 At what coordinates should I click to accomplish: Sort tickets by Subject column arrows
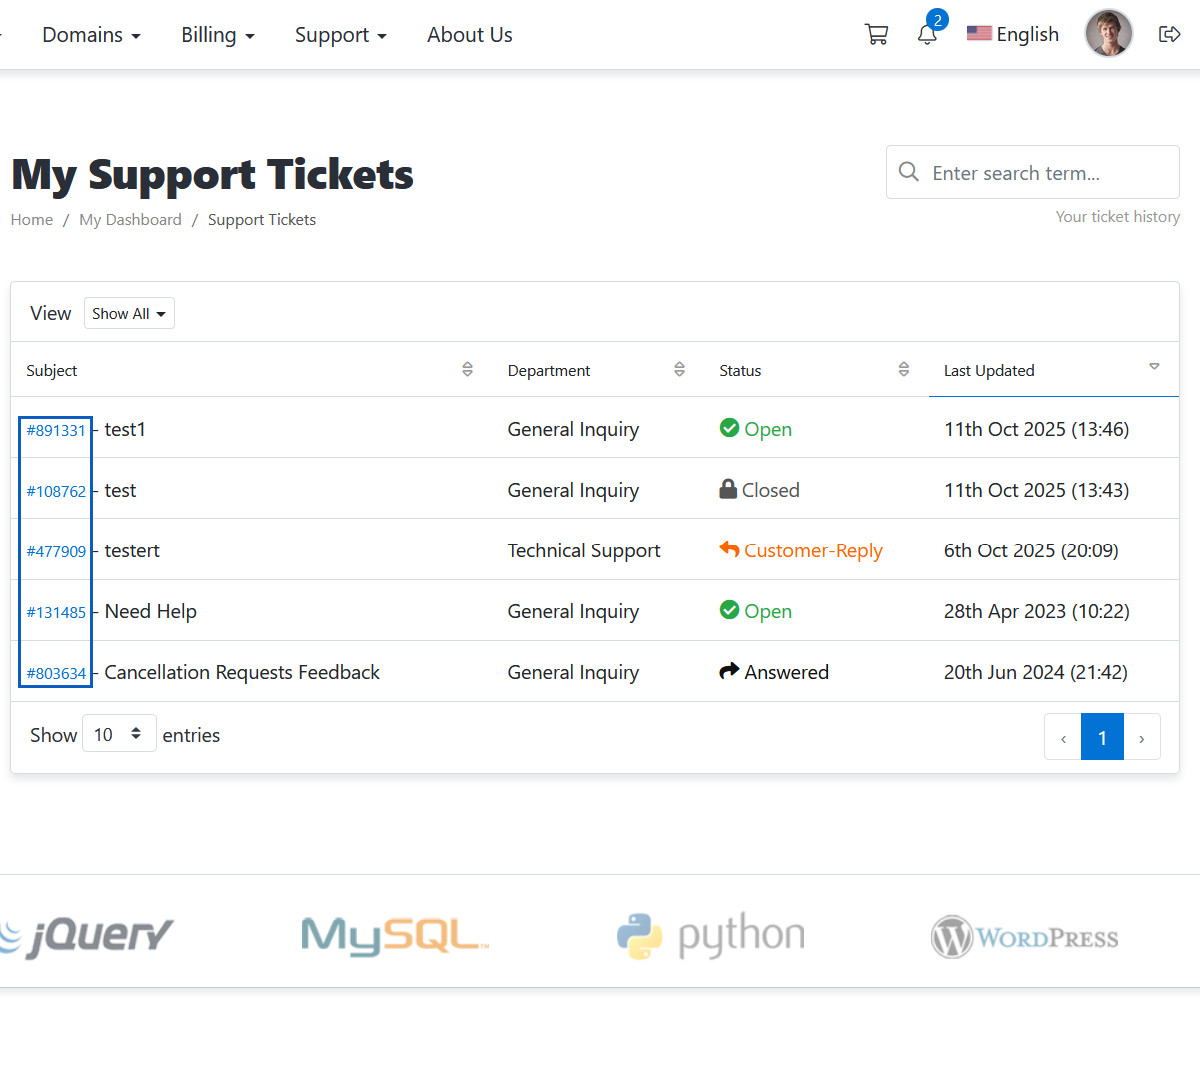click(467, 370)
